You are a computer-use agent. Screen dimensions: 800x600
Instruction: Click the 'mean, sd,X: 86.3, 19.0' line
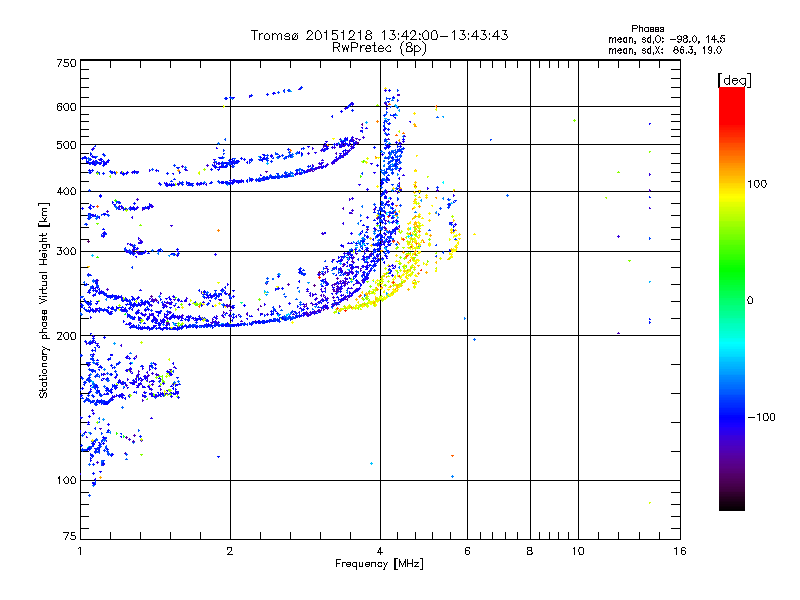665,51
